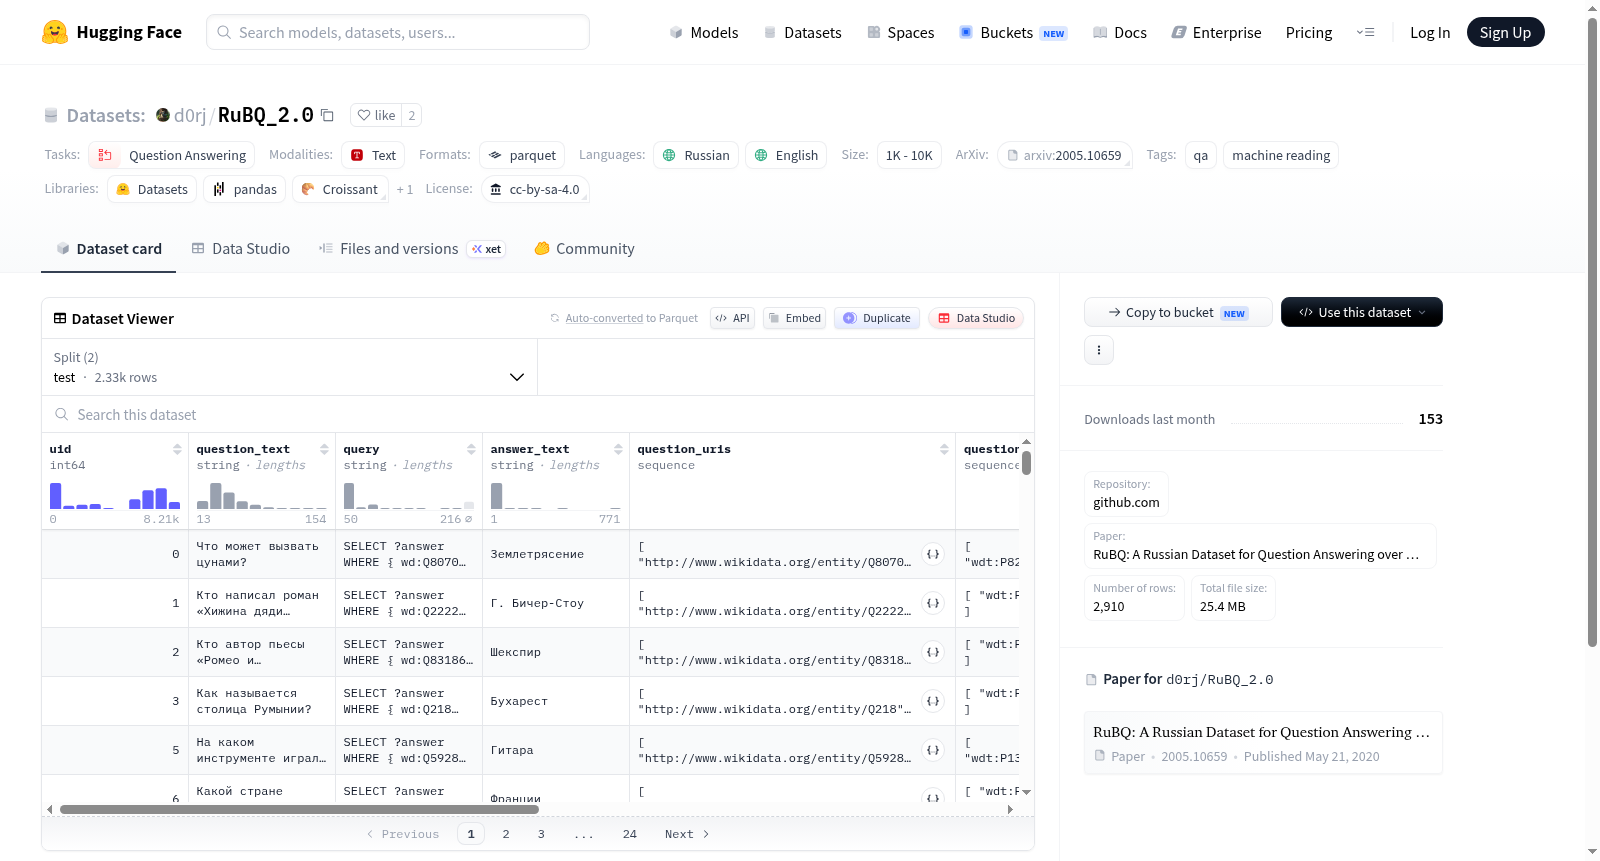Switch to the Dataset card tab
The width and height of the screenshot is (1600, 861).
pyautogui.click(x=108, y=248)
